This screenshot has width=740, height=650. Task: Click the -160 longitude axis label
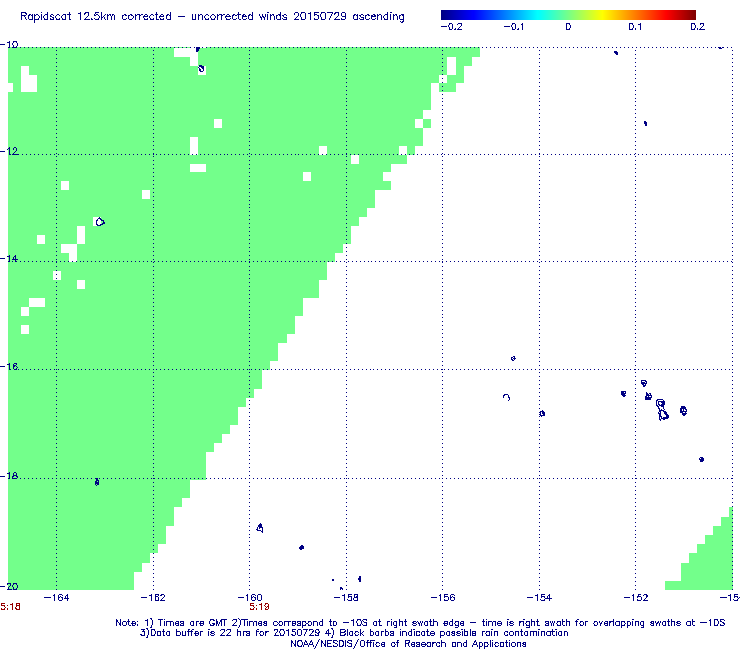coord(250,598)
